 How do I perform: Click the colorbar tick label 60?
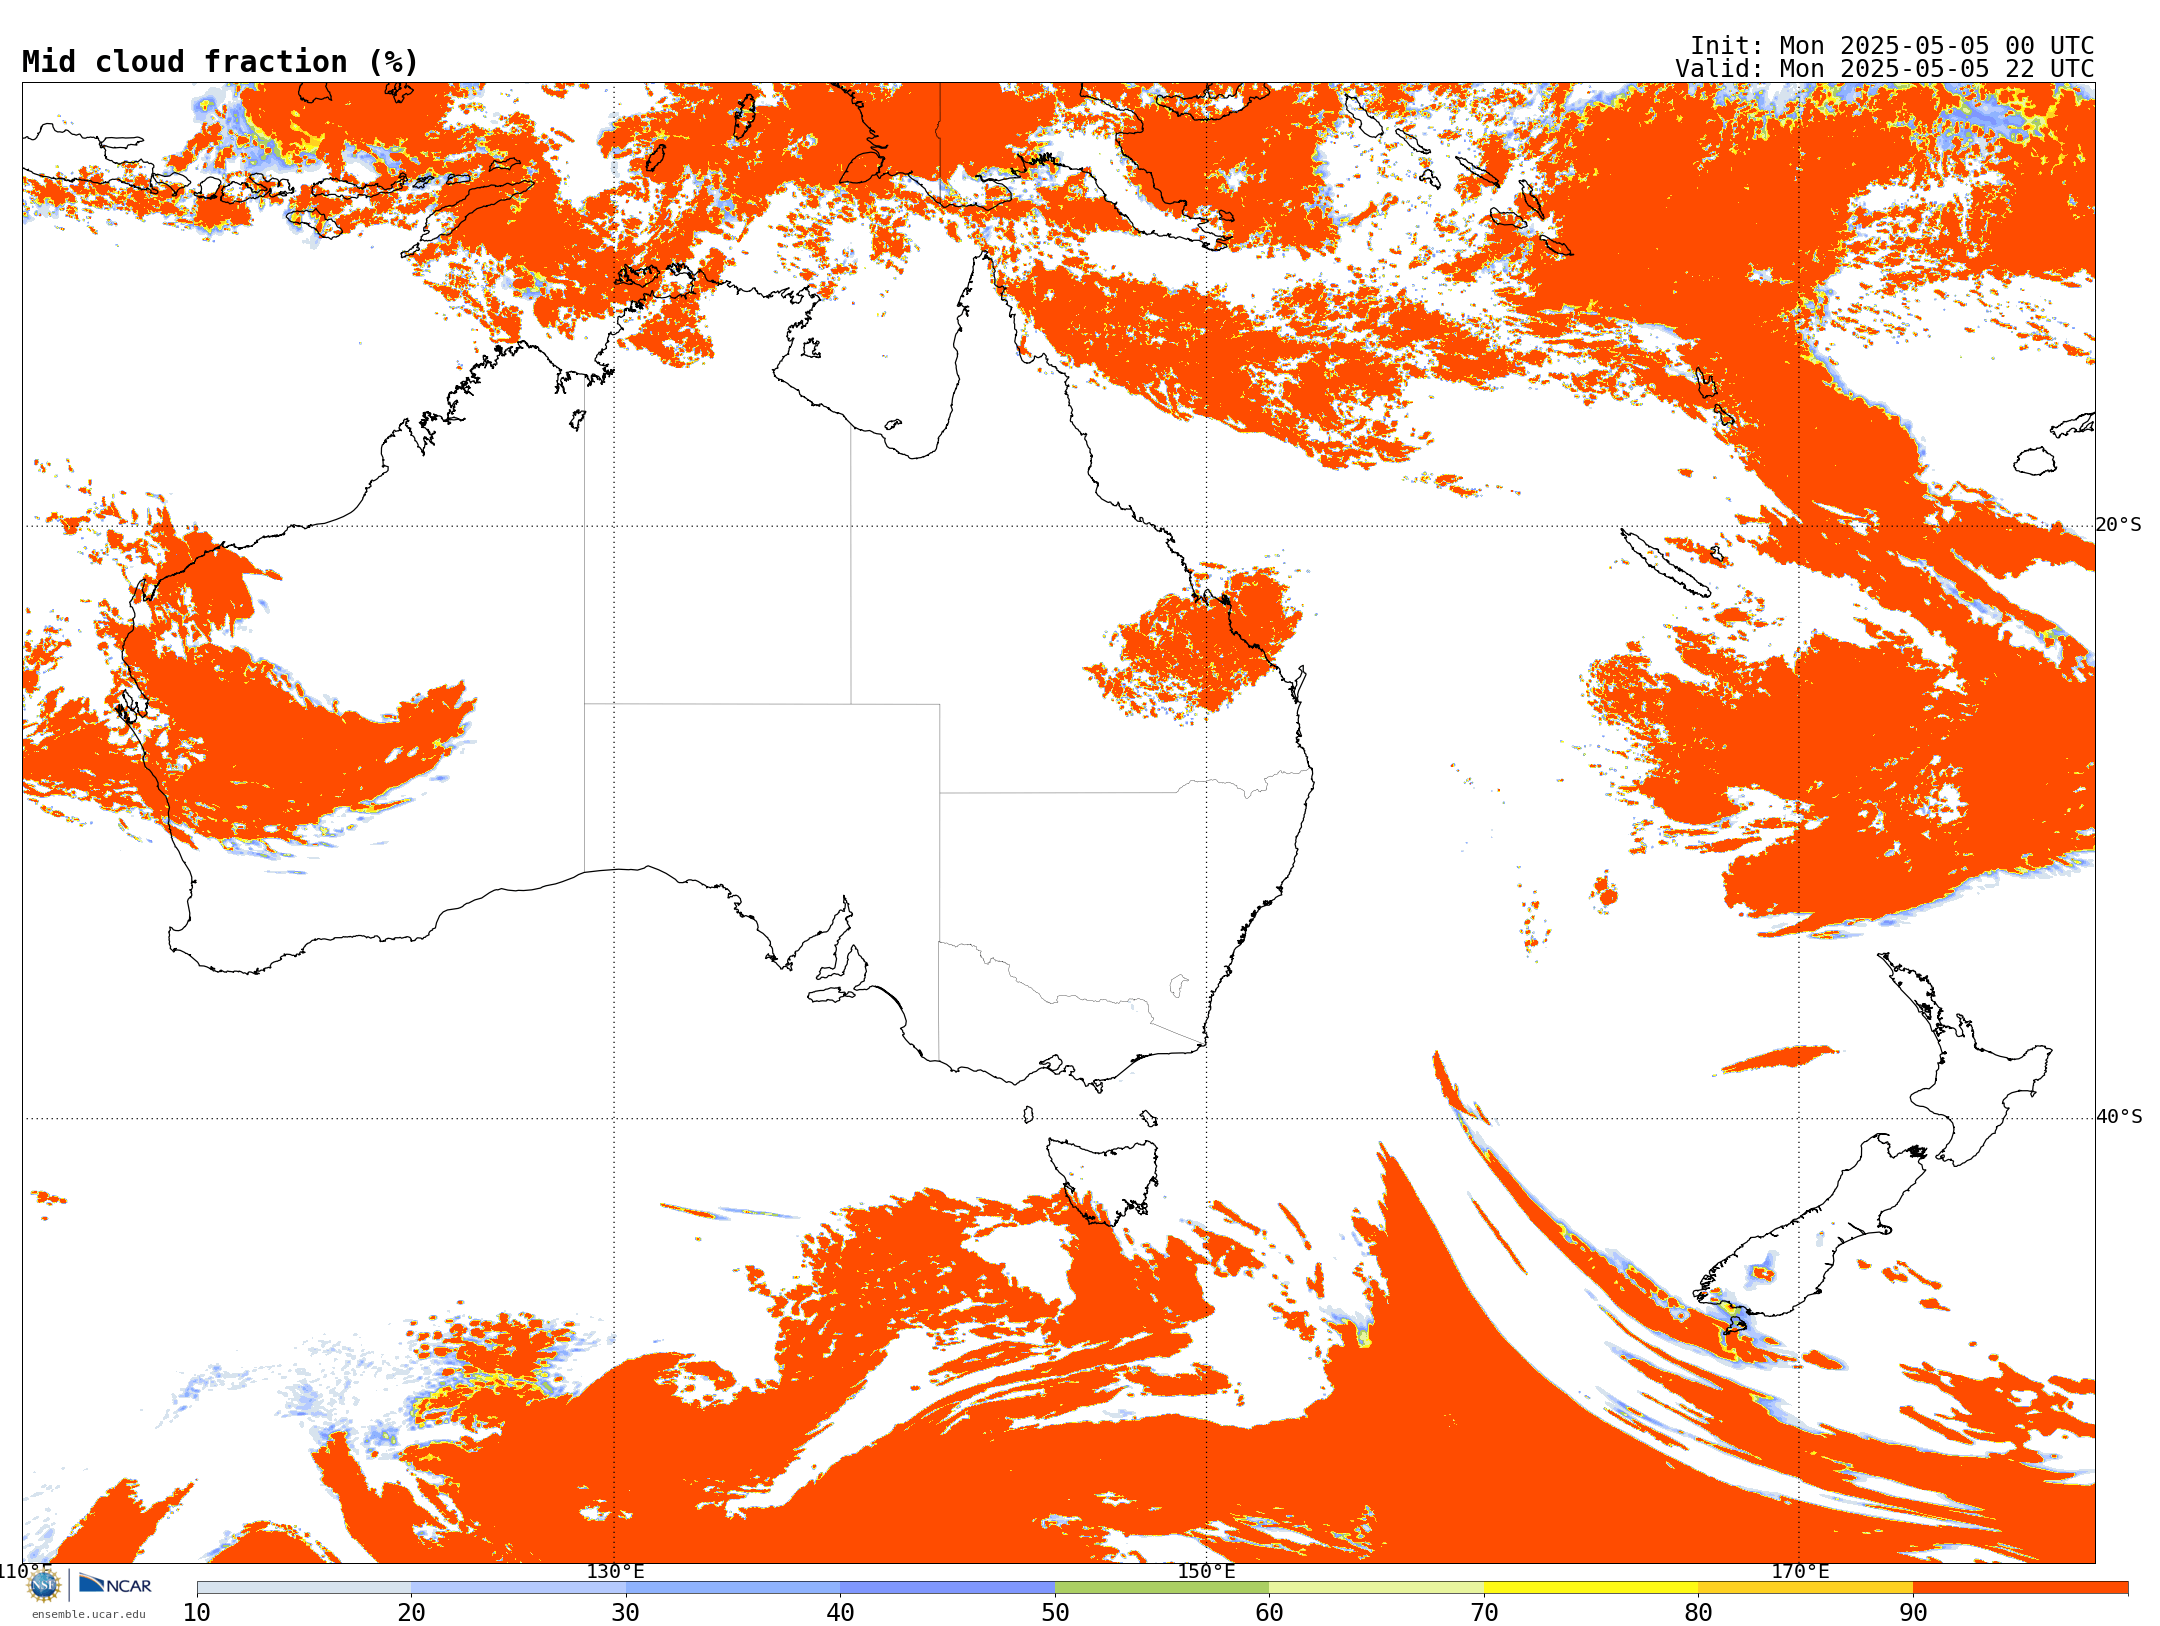(x=1269, y=1612)
